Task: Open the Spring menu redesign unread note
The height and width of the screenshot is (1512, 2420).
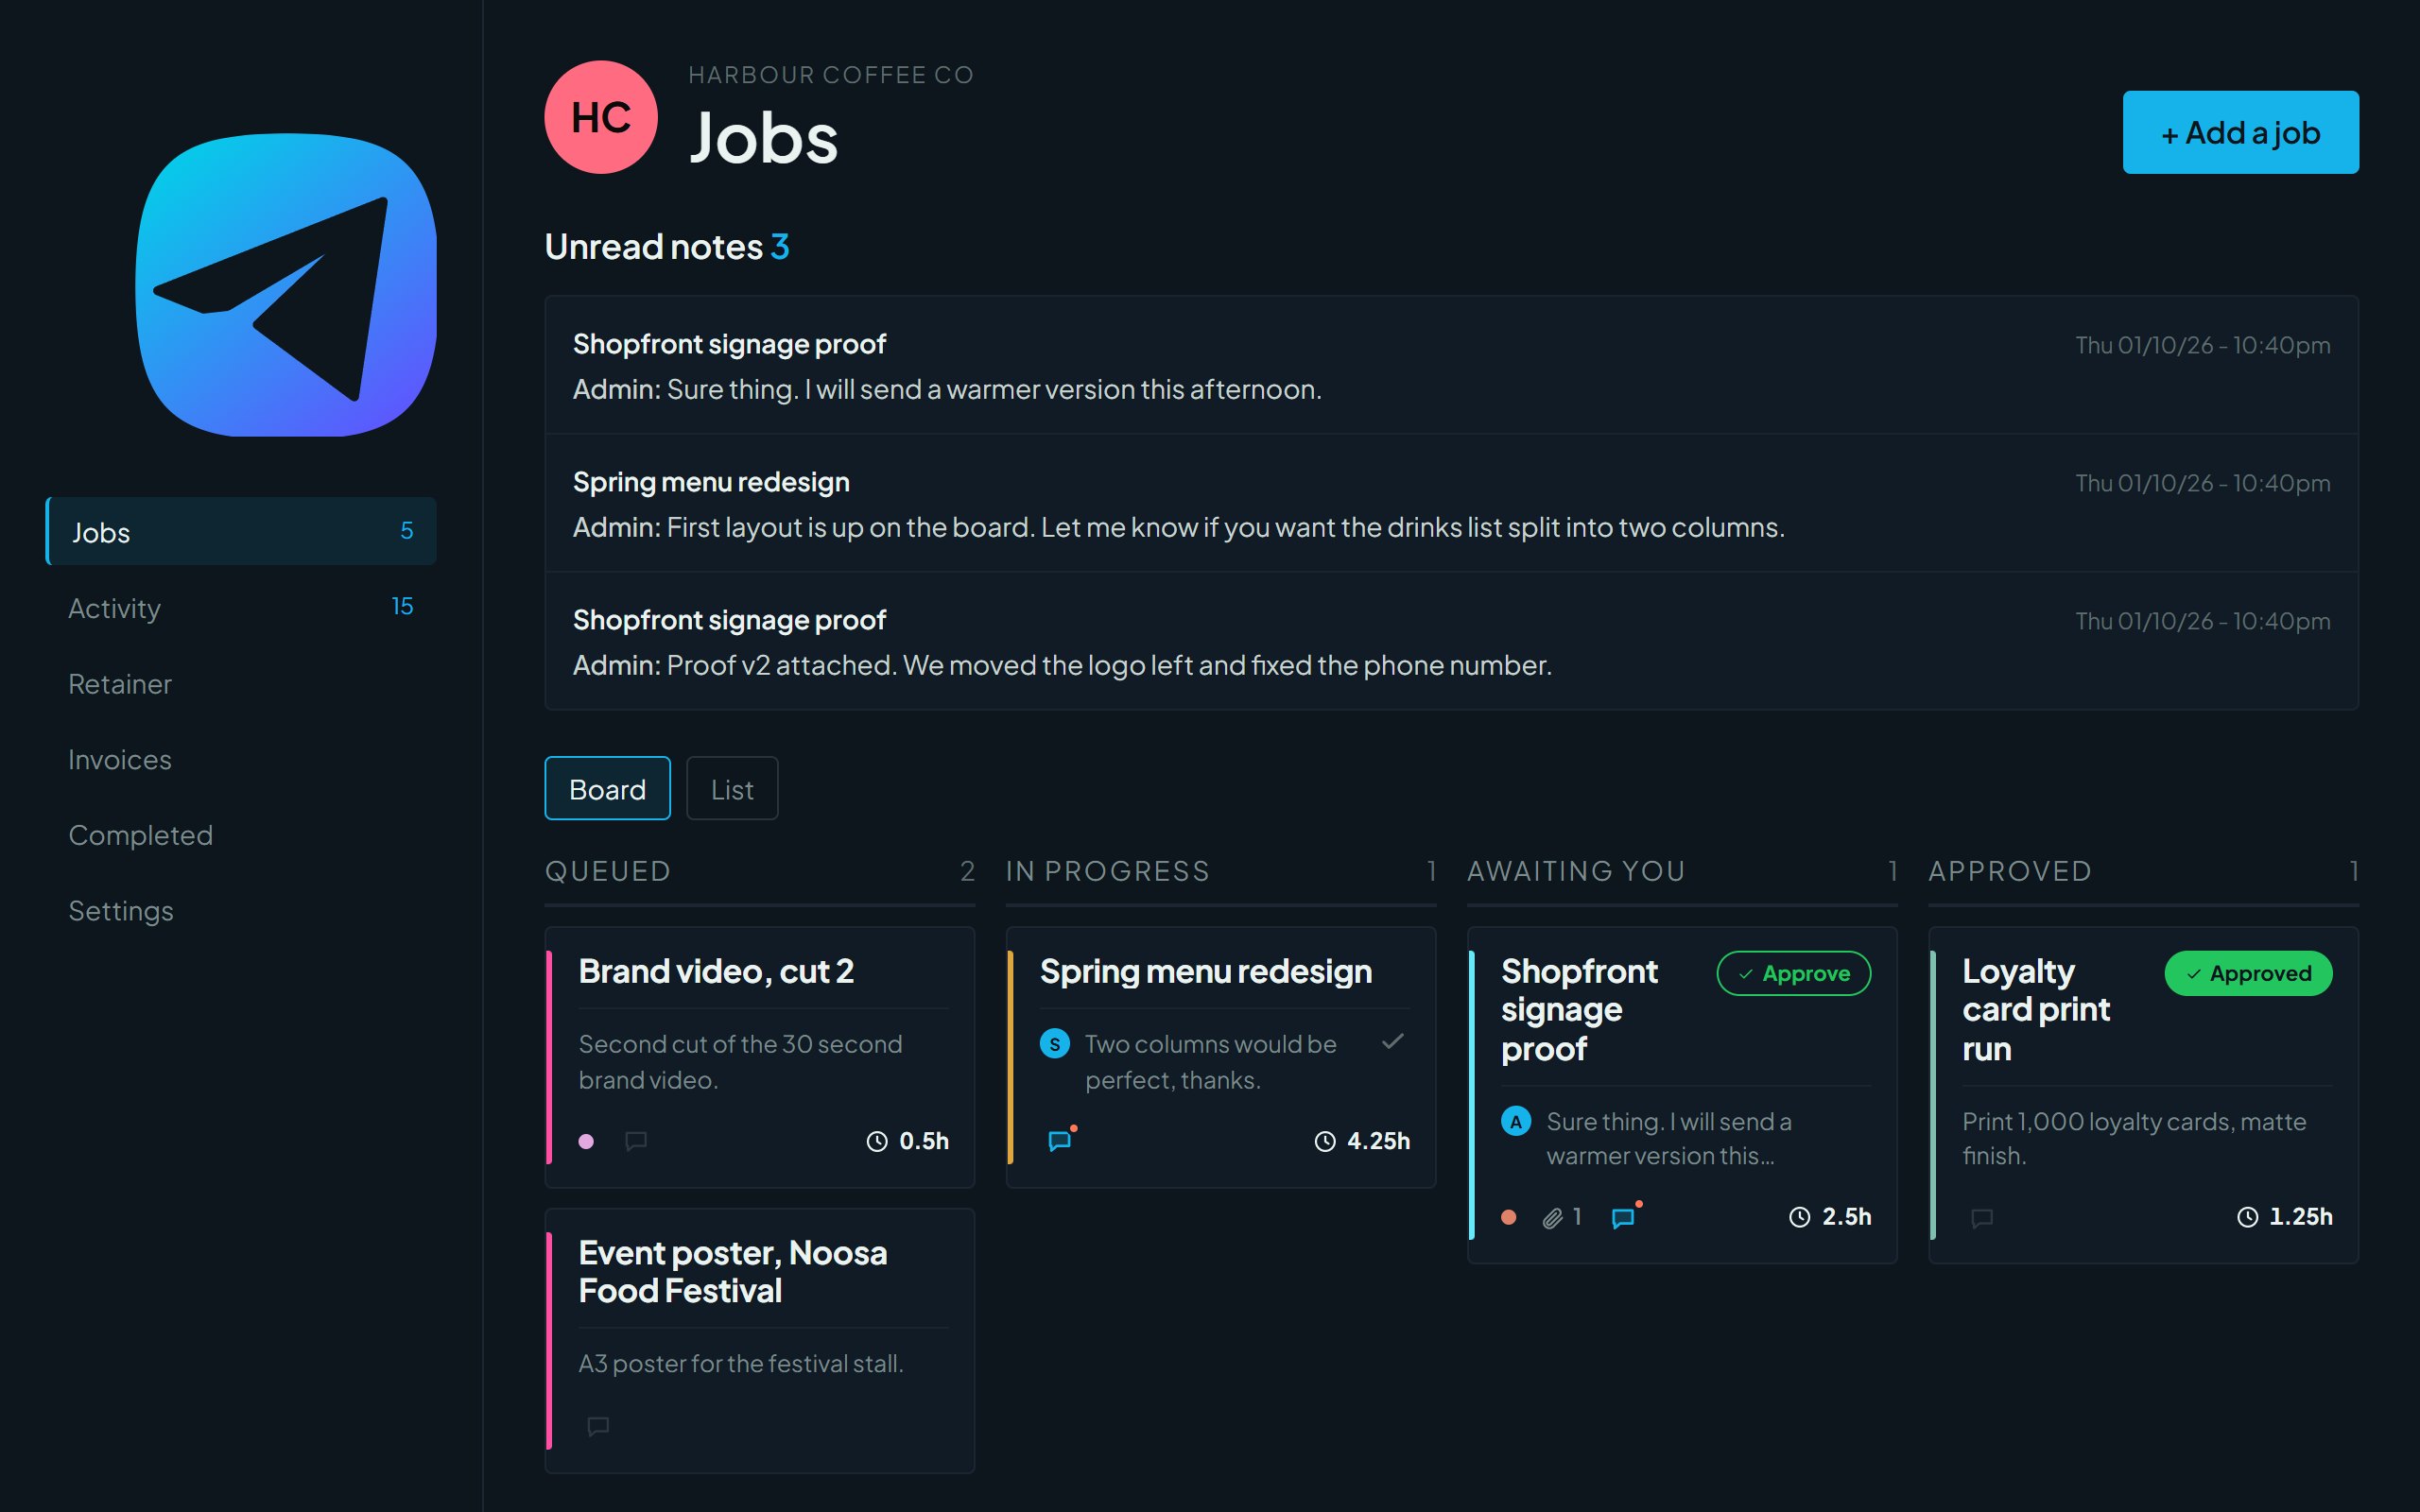Action: click(x=1451, y=503)
